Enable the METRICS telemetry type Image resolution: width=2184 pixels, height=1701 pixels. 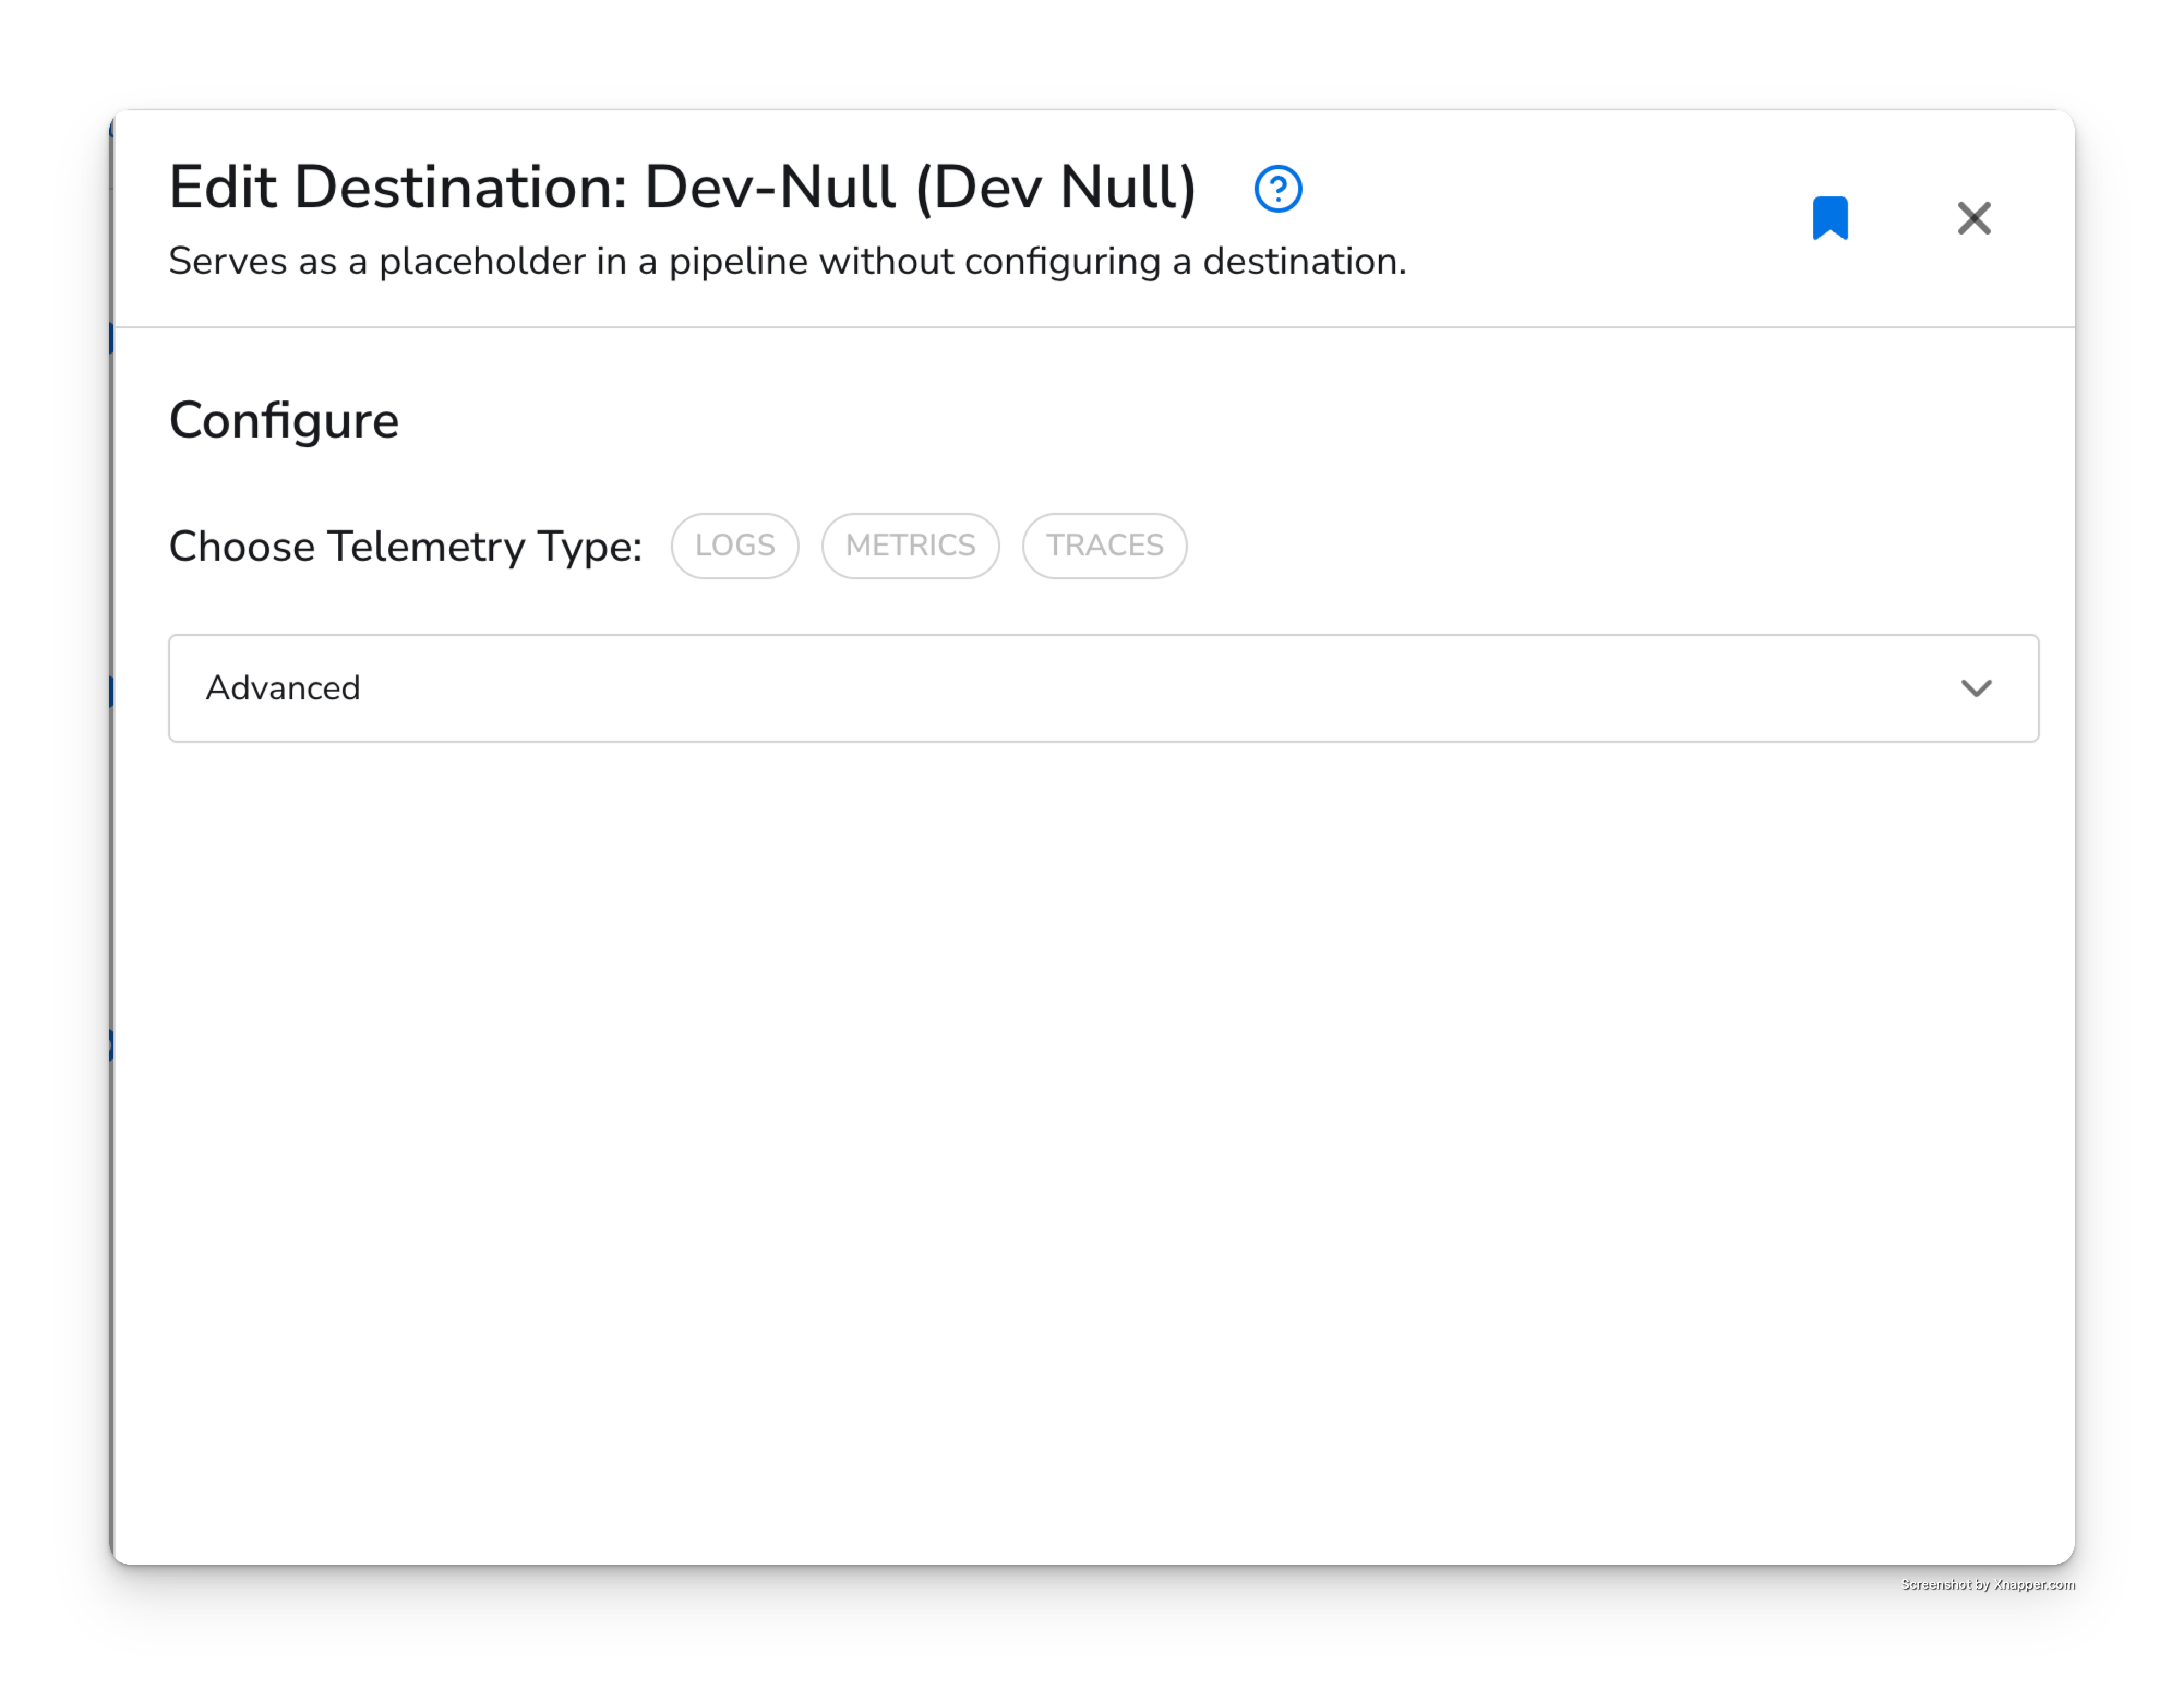910,546
